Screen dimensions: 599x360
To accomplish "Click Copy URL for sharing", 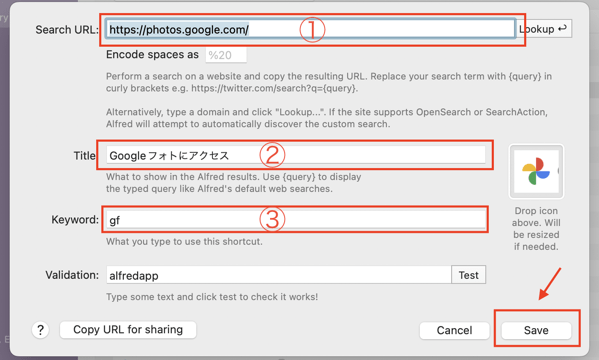I will (128, 329).
